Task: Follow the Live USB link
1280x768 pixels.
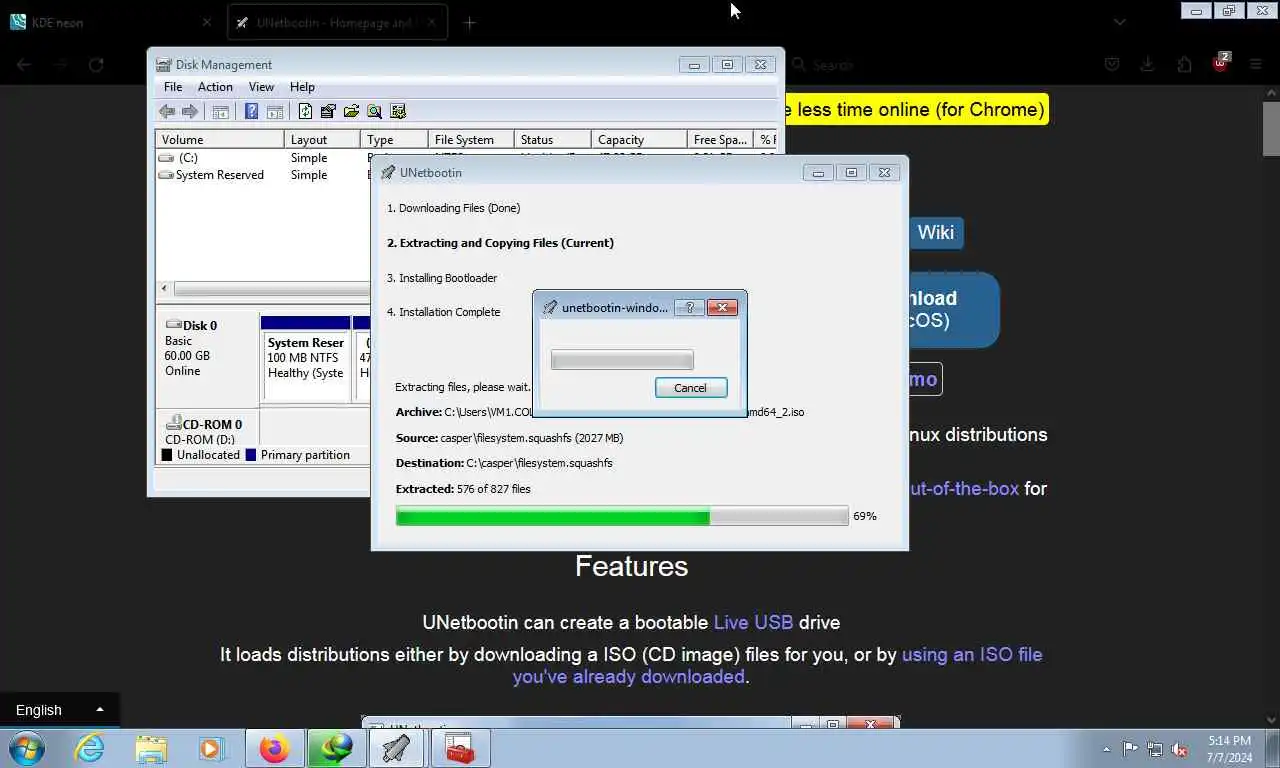Action: point(753,622)
